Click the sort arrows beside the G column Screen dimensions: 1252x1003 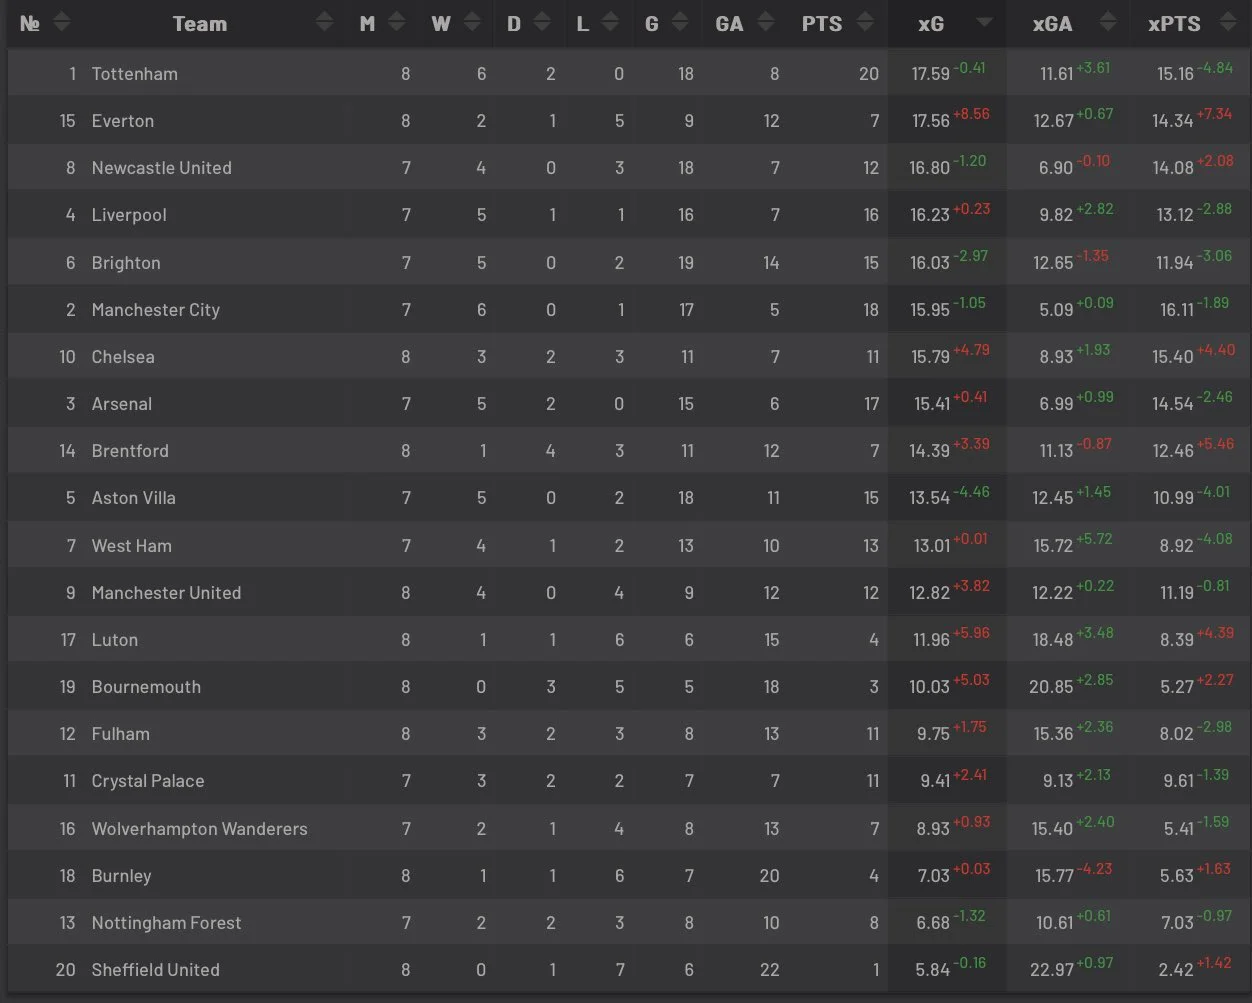pyautogui.click(x=680, y=23)
